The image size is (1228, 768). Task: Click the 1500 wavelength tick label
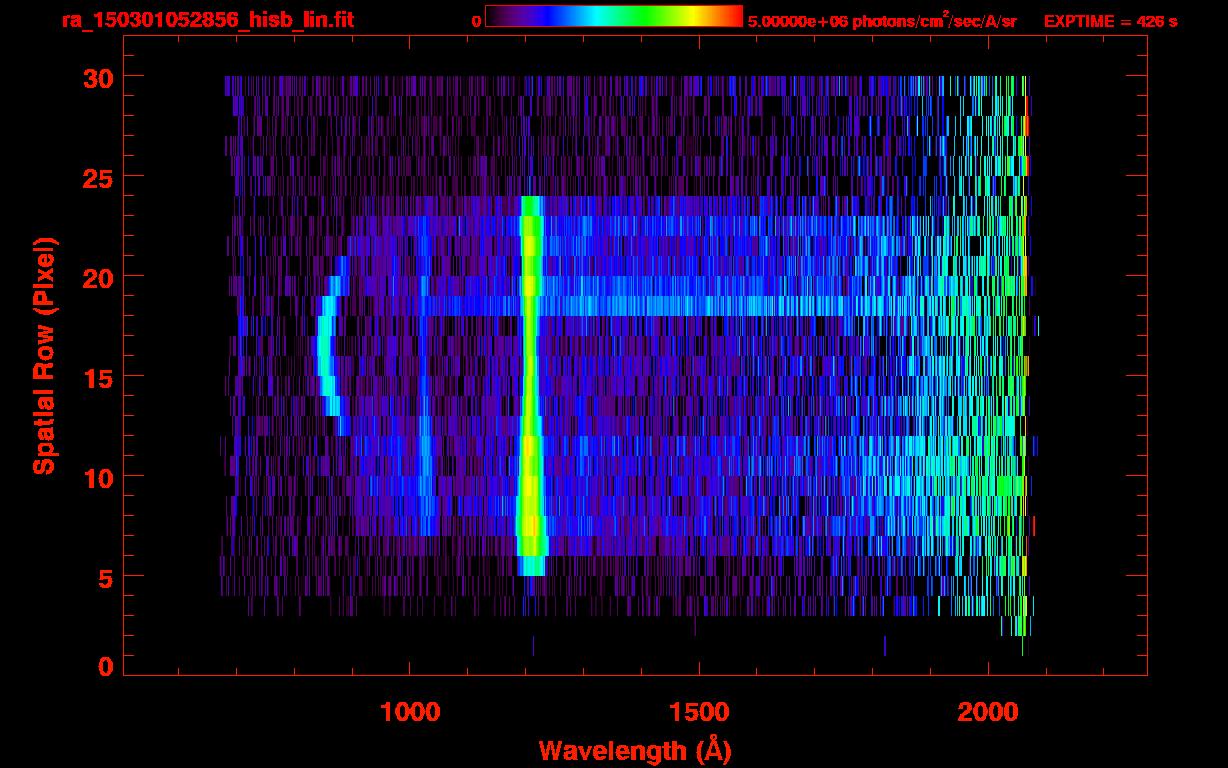point(698,712)
